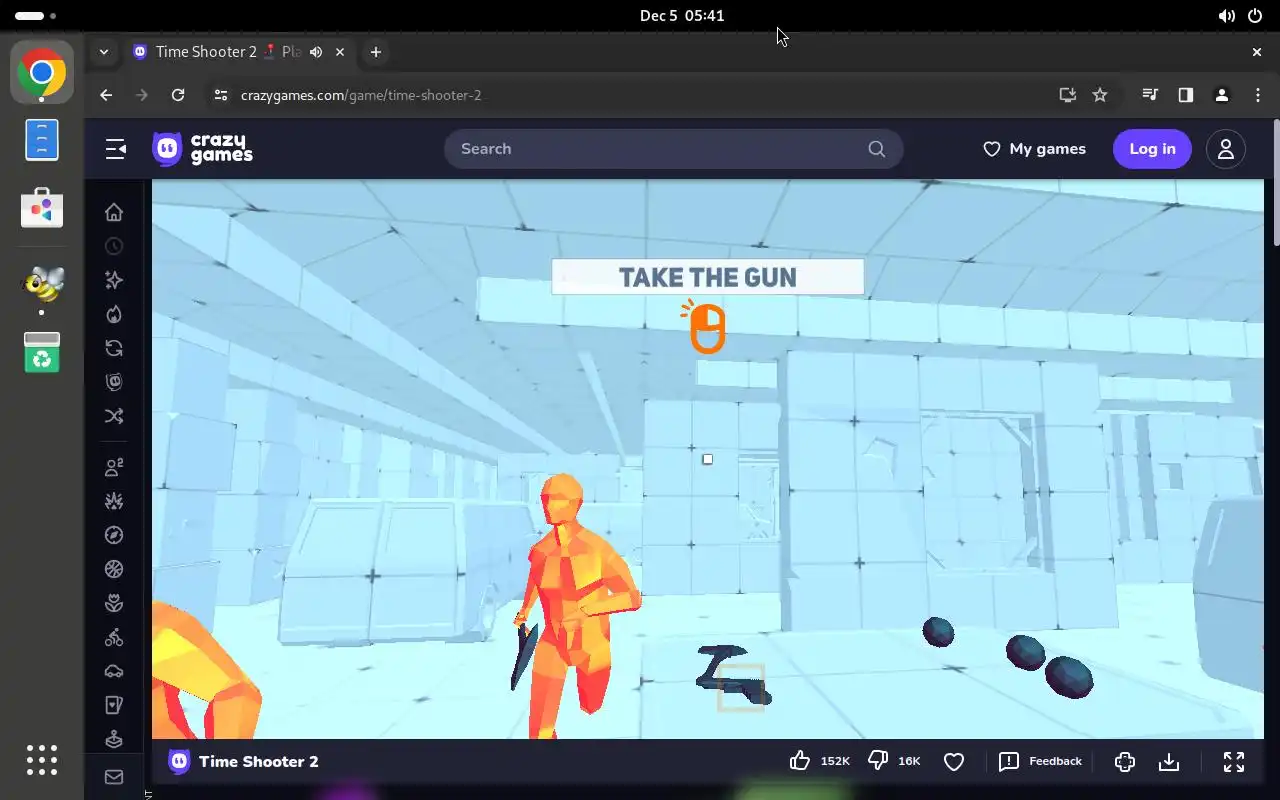Like the game with thumbs up
Image resolution: width=1280 pixels, height=800 pixels.
[x=800, y=761]
